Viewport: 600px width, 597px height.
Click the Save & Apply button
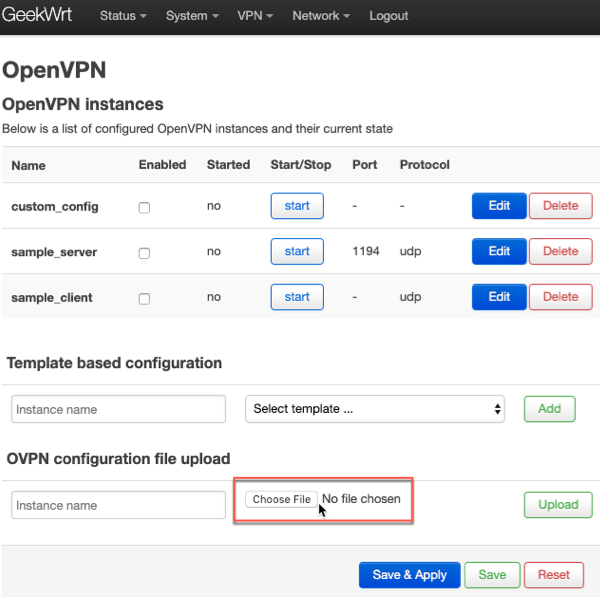click(x=409, y=575)
